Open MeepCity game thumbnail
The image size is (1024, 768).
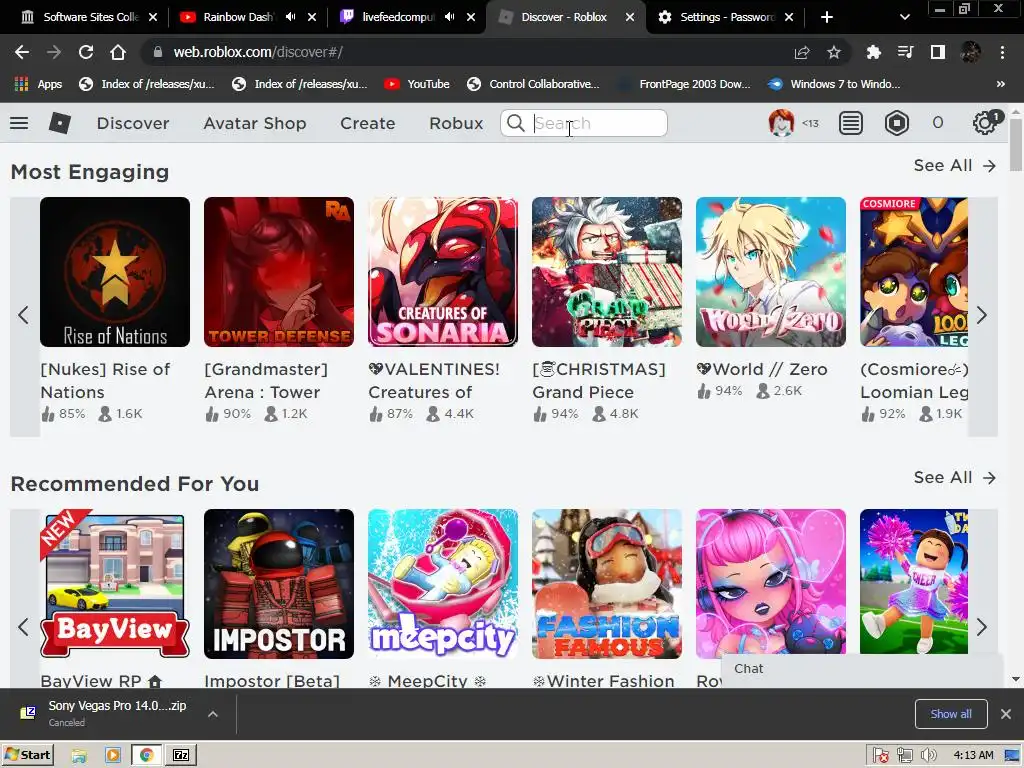443,584
